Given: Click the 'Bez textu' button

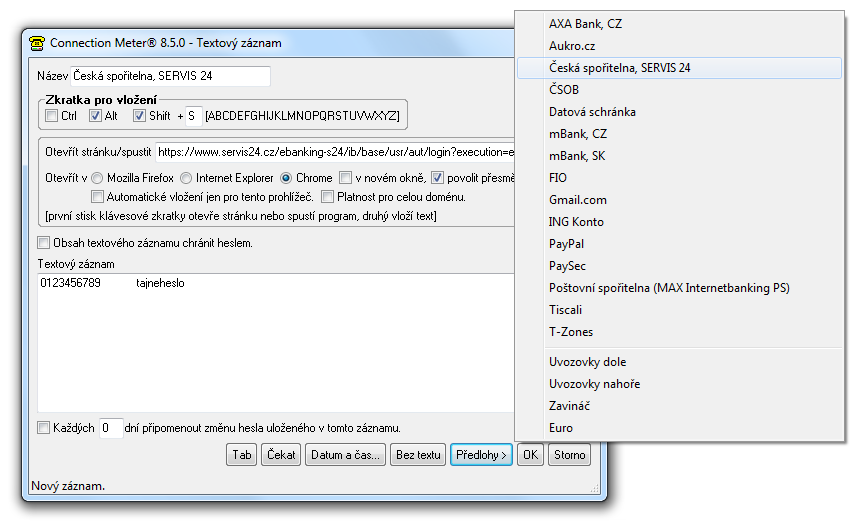Looking at the screenshot, I should (x=418, y=455).
